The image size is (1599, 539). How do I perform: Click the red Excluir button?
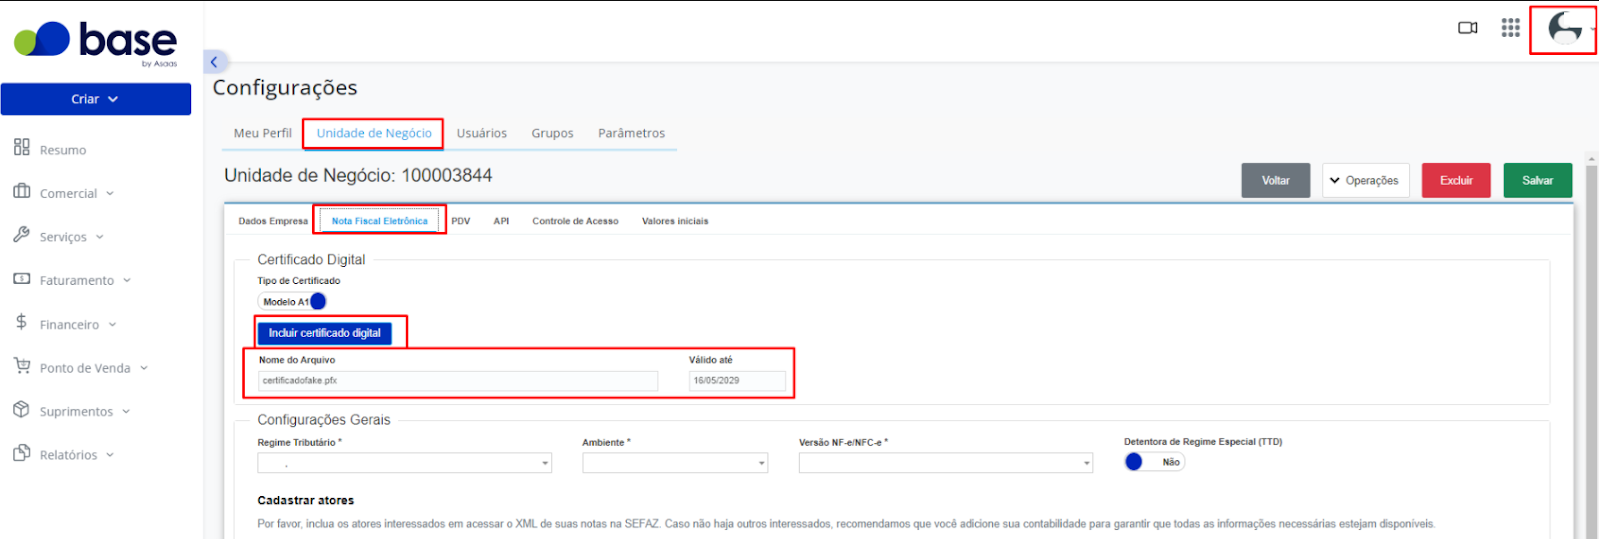point(1456,180)
